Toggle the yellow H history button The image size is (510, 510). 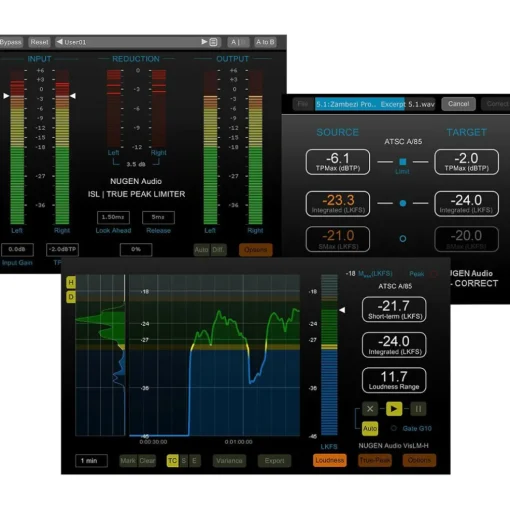click(x=71, y=283)
